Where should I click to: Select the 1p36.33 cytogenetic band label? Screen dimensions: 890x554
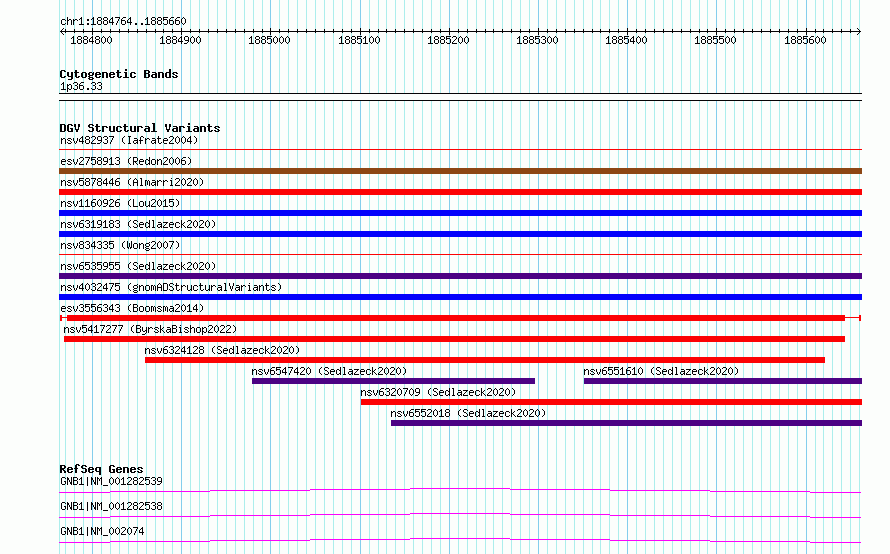click(81, 86)
